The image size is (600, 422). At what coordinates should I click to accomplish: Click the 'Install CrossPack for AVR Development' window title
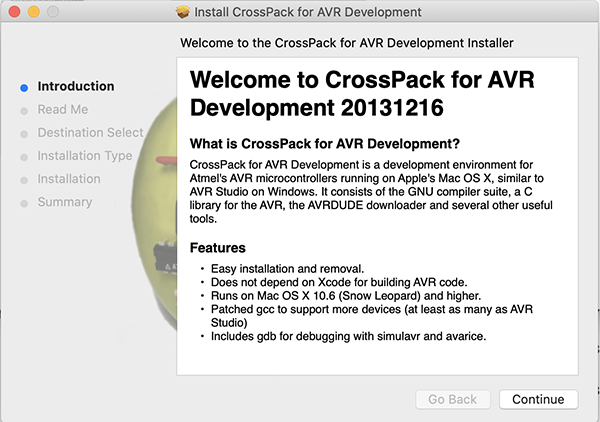(308, 12)
